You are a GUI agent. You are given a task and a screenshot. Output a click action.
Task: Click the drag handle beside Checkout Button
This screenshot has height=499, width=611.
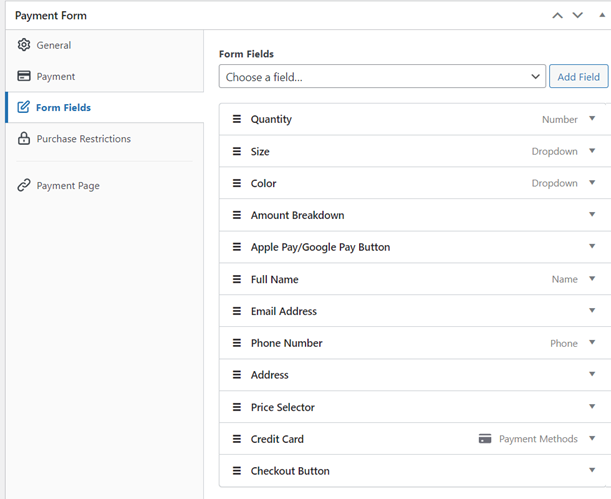[x=237, y=471]
